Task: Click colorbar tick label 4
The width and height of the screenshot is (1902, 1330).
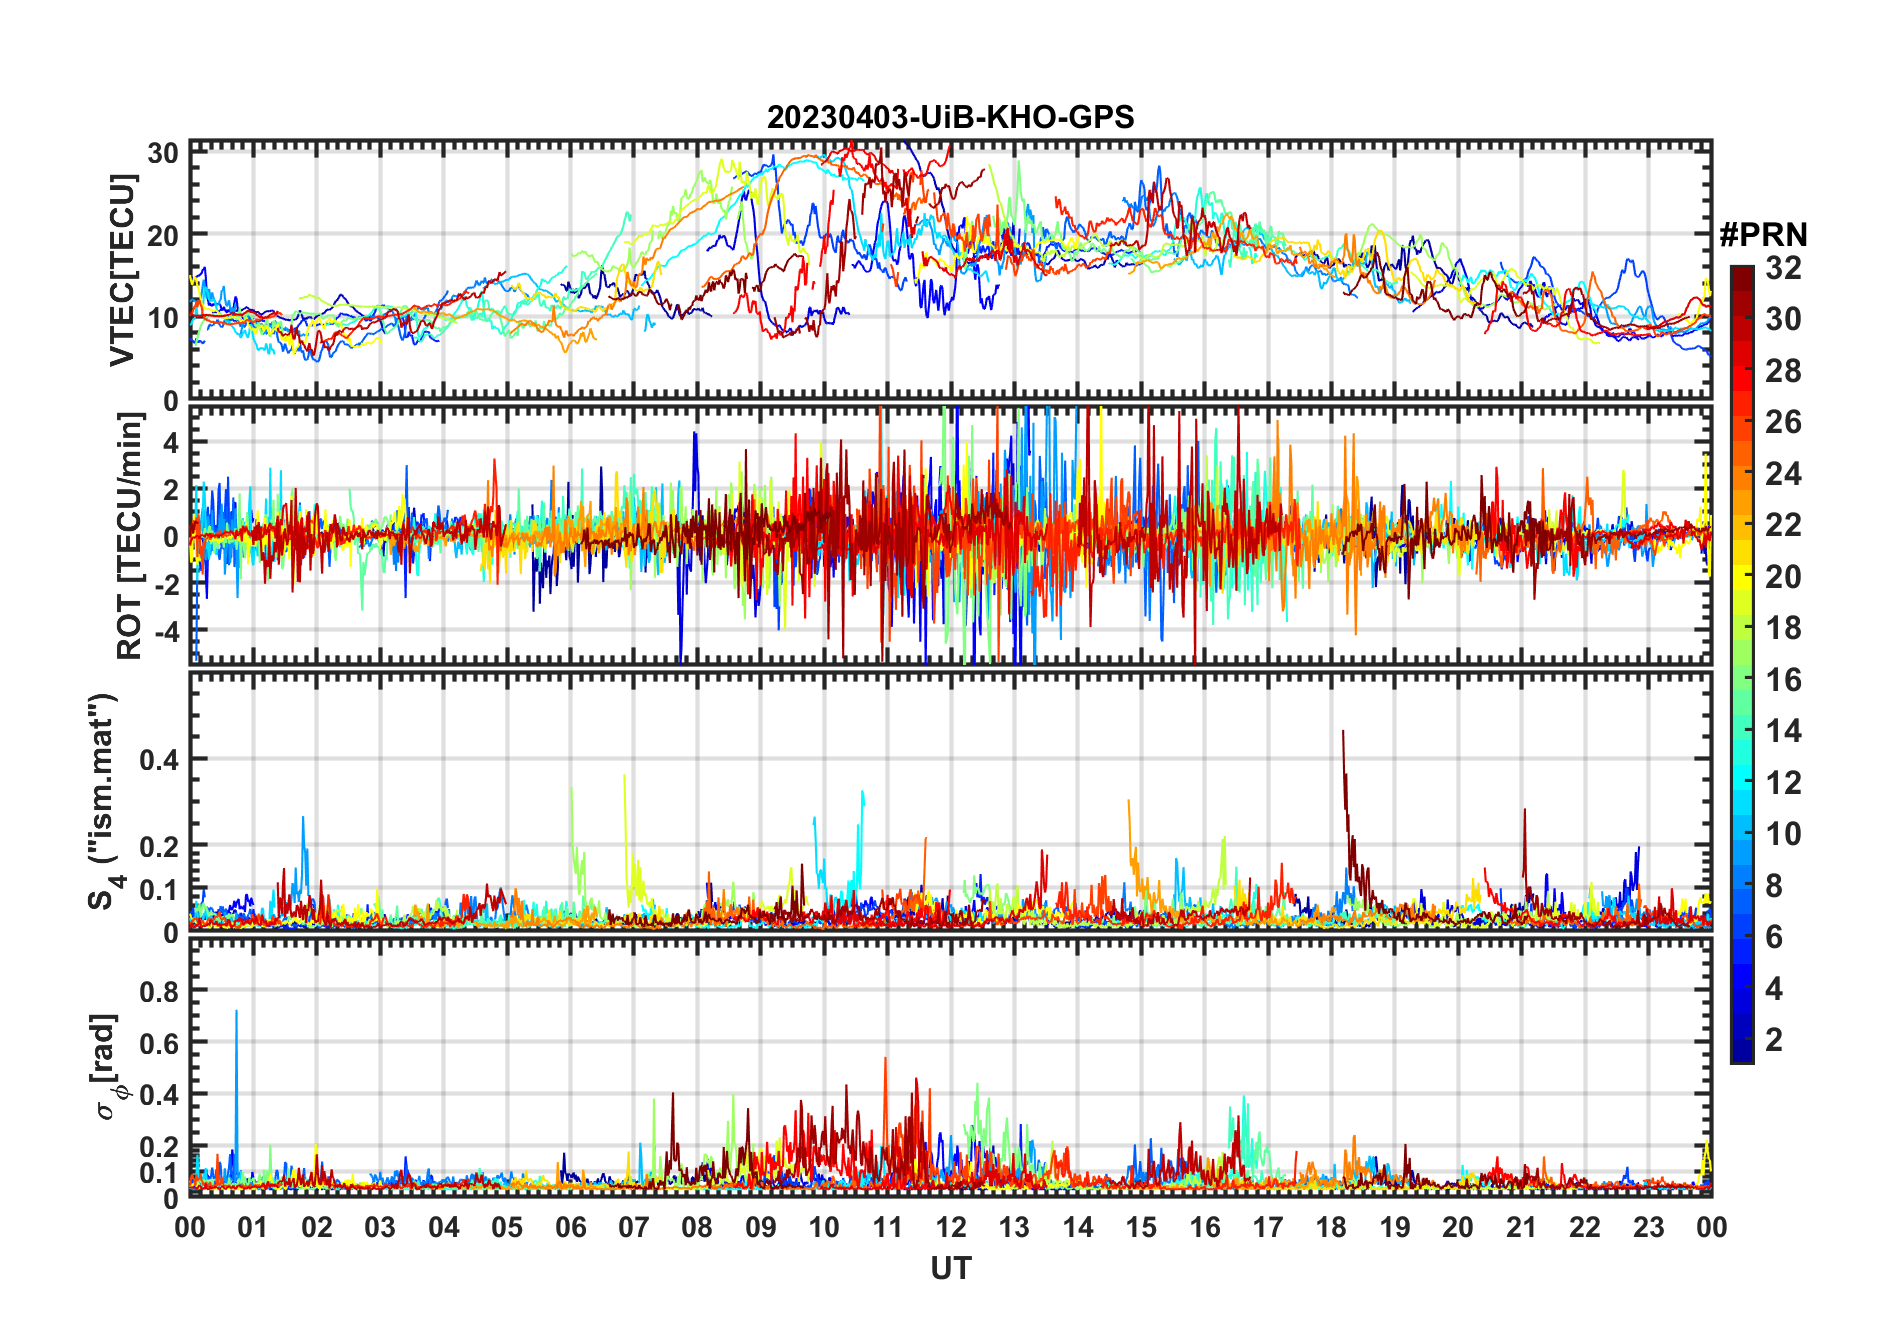Action: tap(1774, 989)
